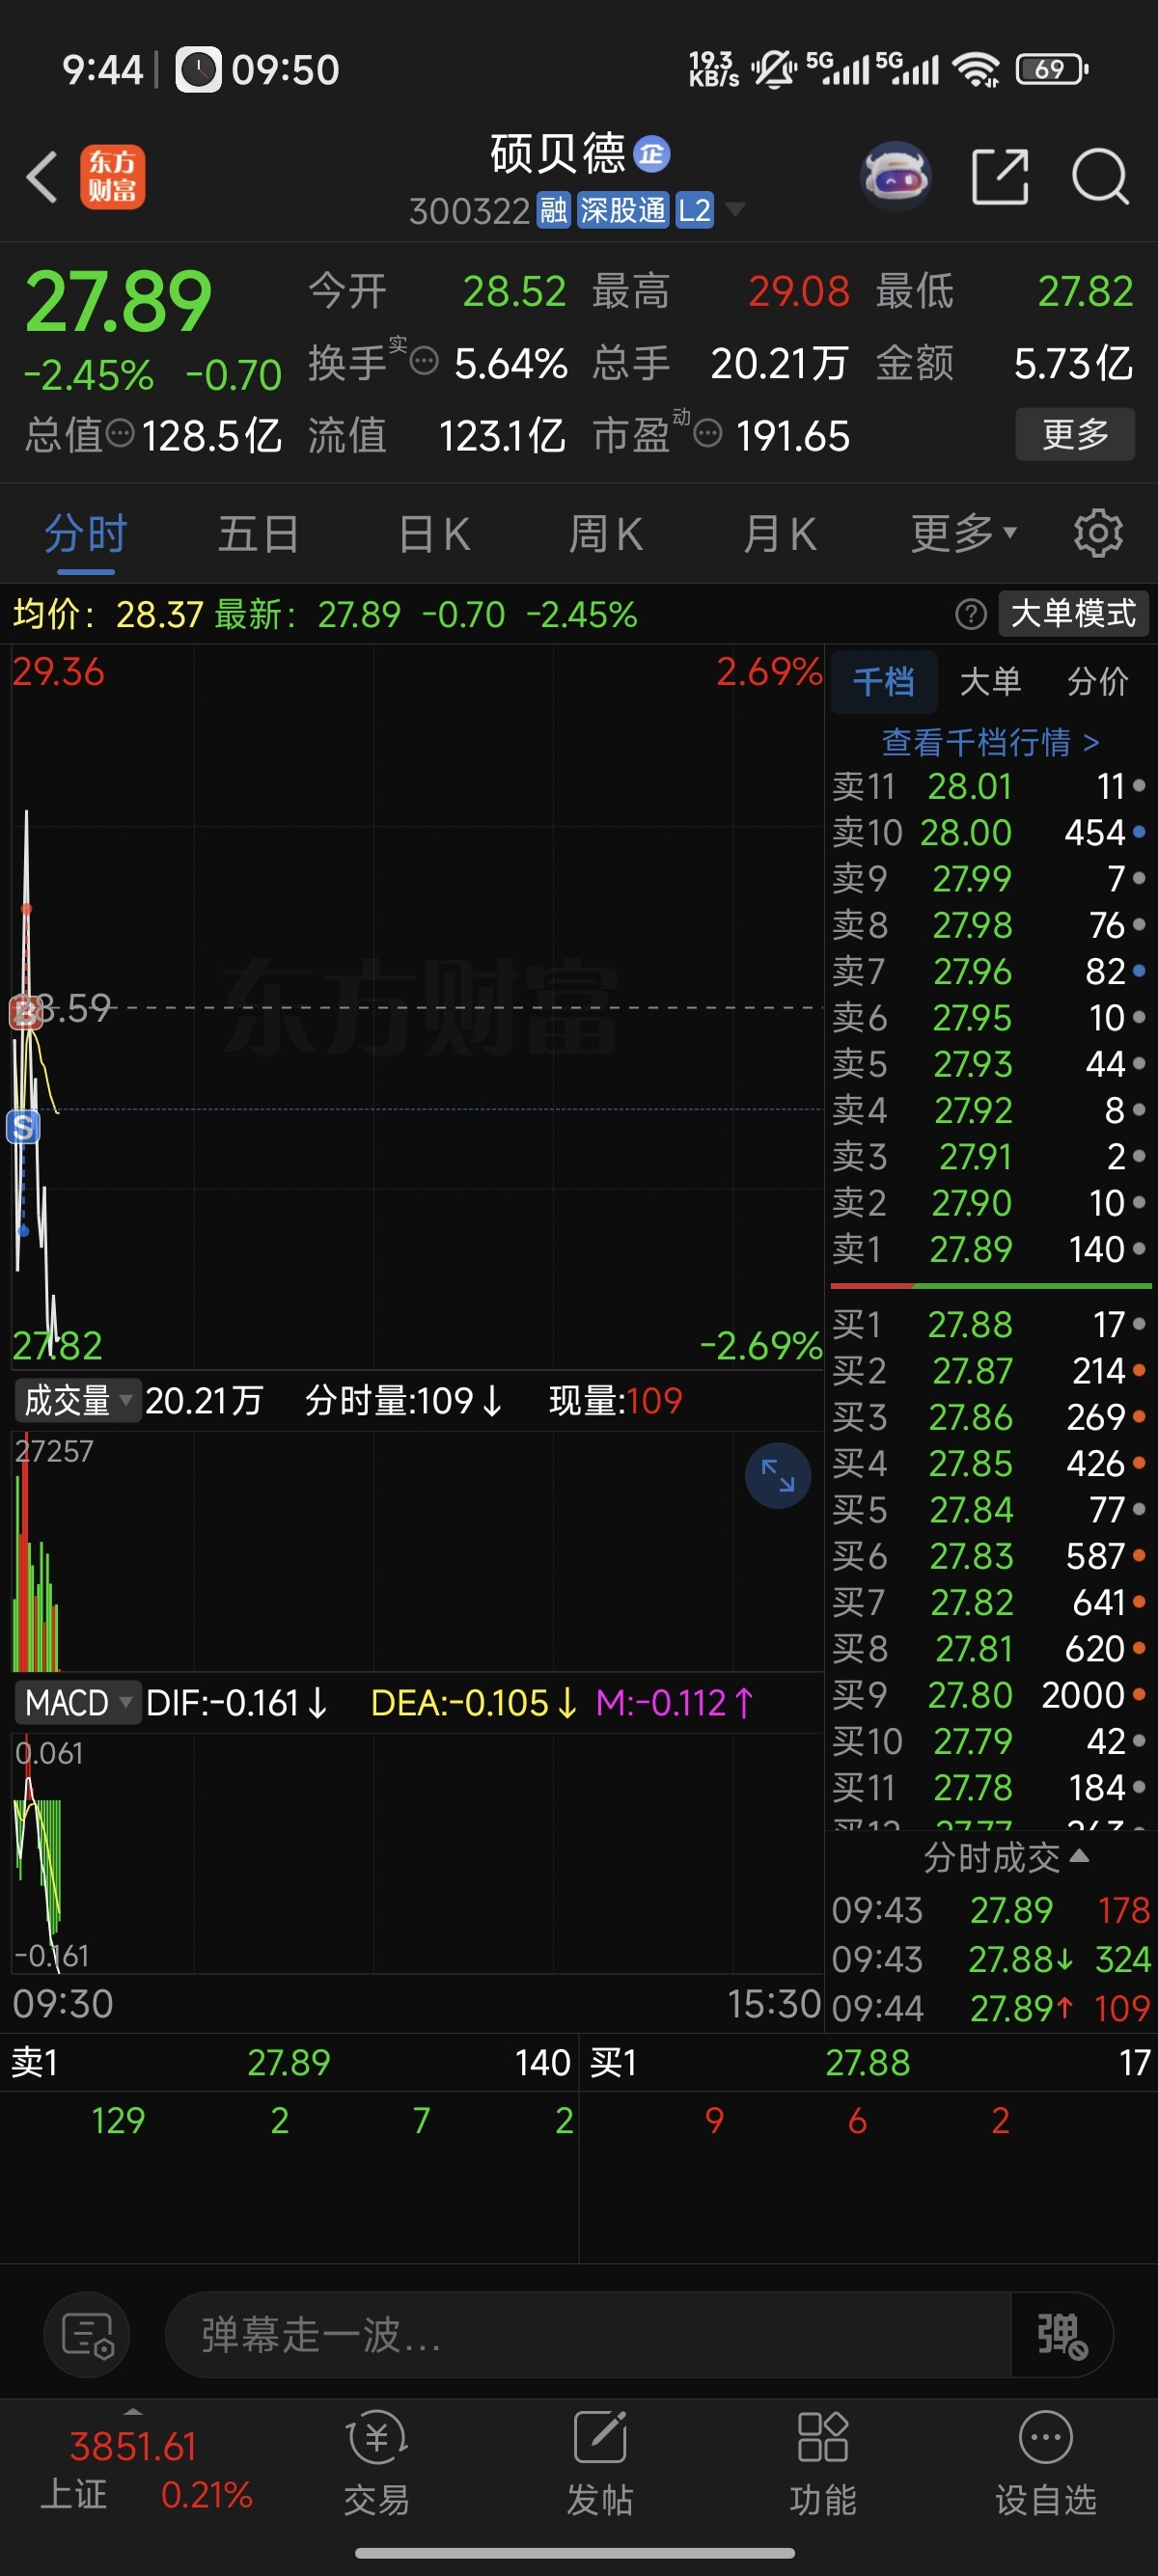Tap the 弹幕走一波 input field

point(588,2335)
